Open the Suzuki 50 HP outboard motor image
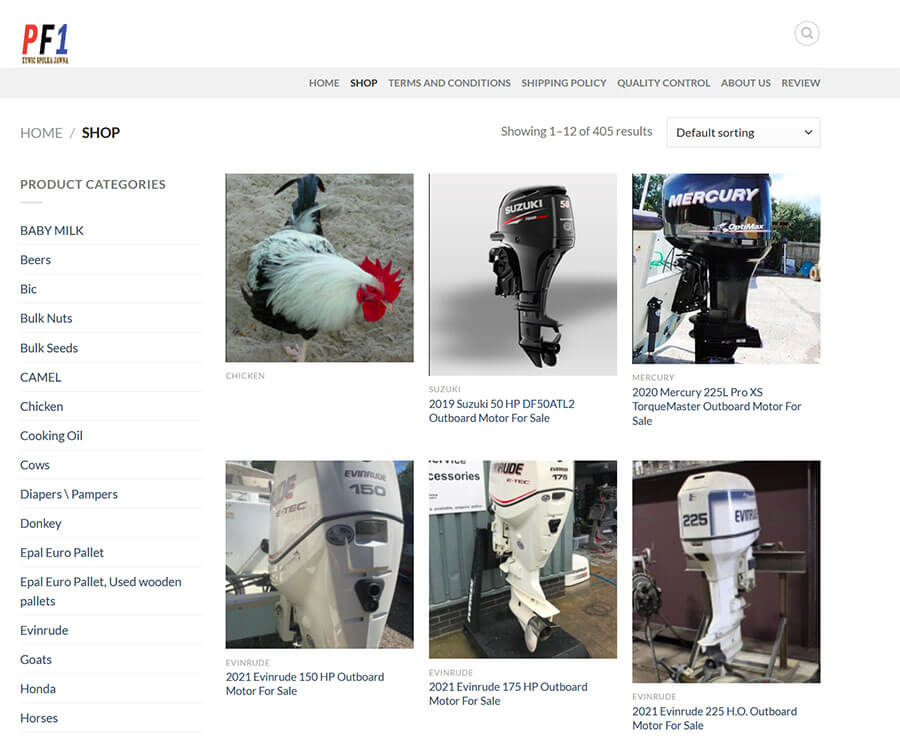This screenshot has height=737, width=900. (x=522, y=274)
